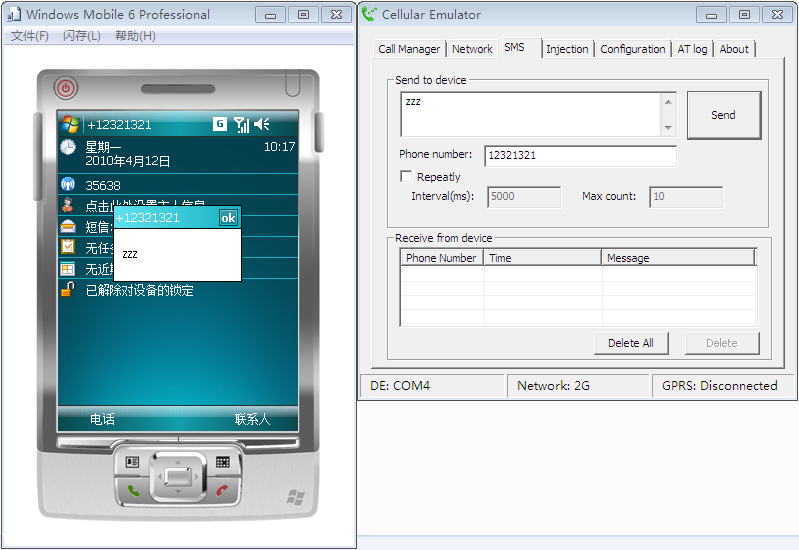
Task: Click the disabled Delete button
Action: point(722,343)
